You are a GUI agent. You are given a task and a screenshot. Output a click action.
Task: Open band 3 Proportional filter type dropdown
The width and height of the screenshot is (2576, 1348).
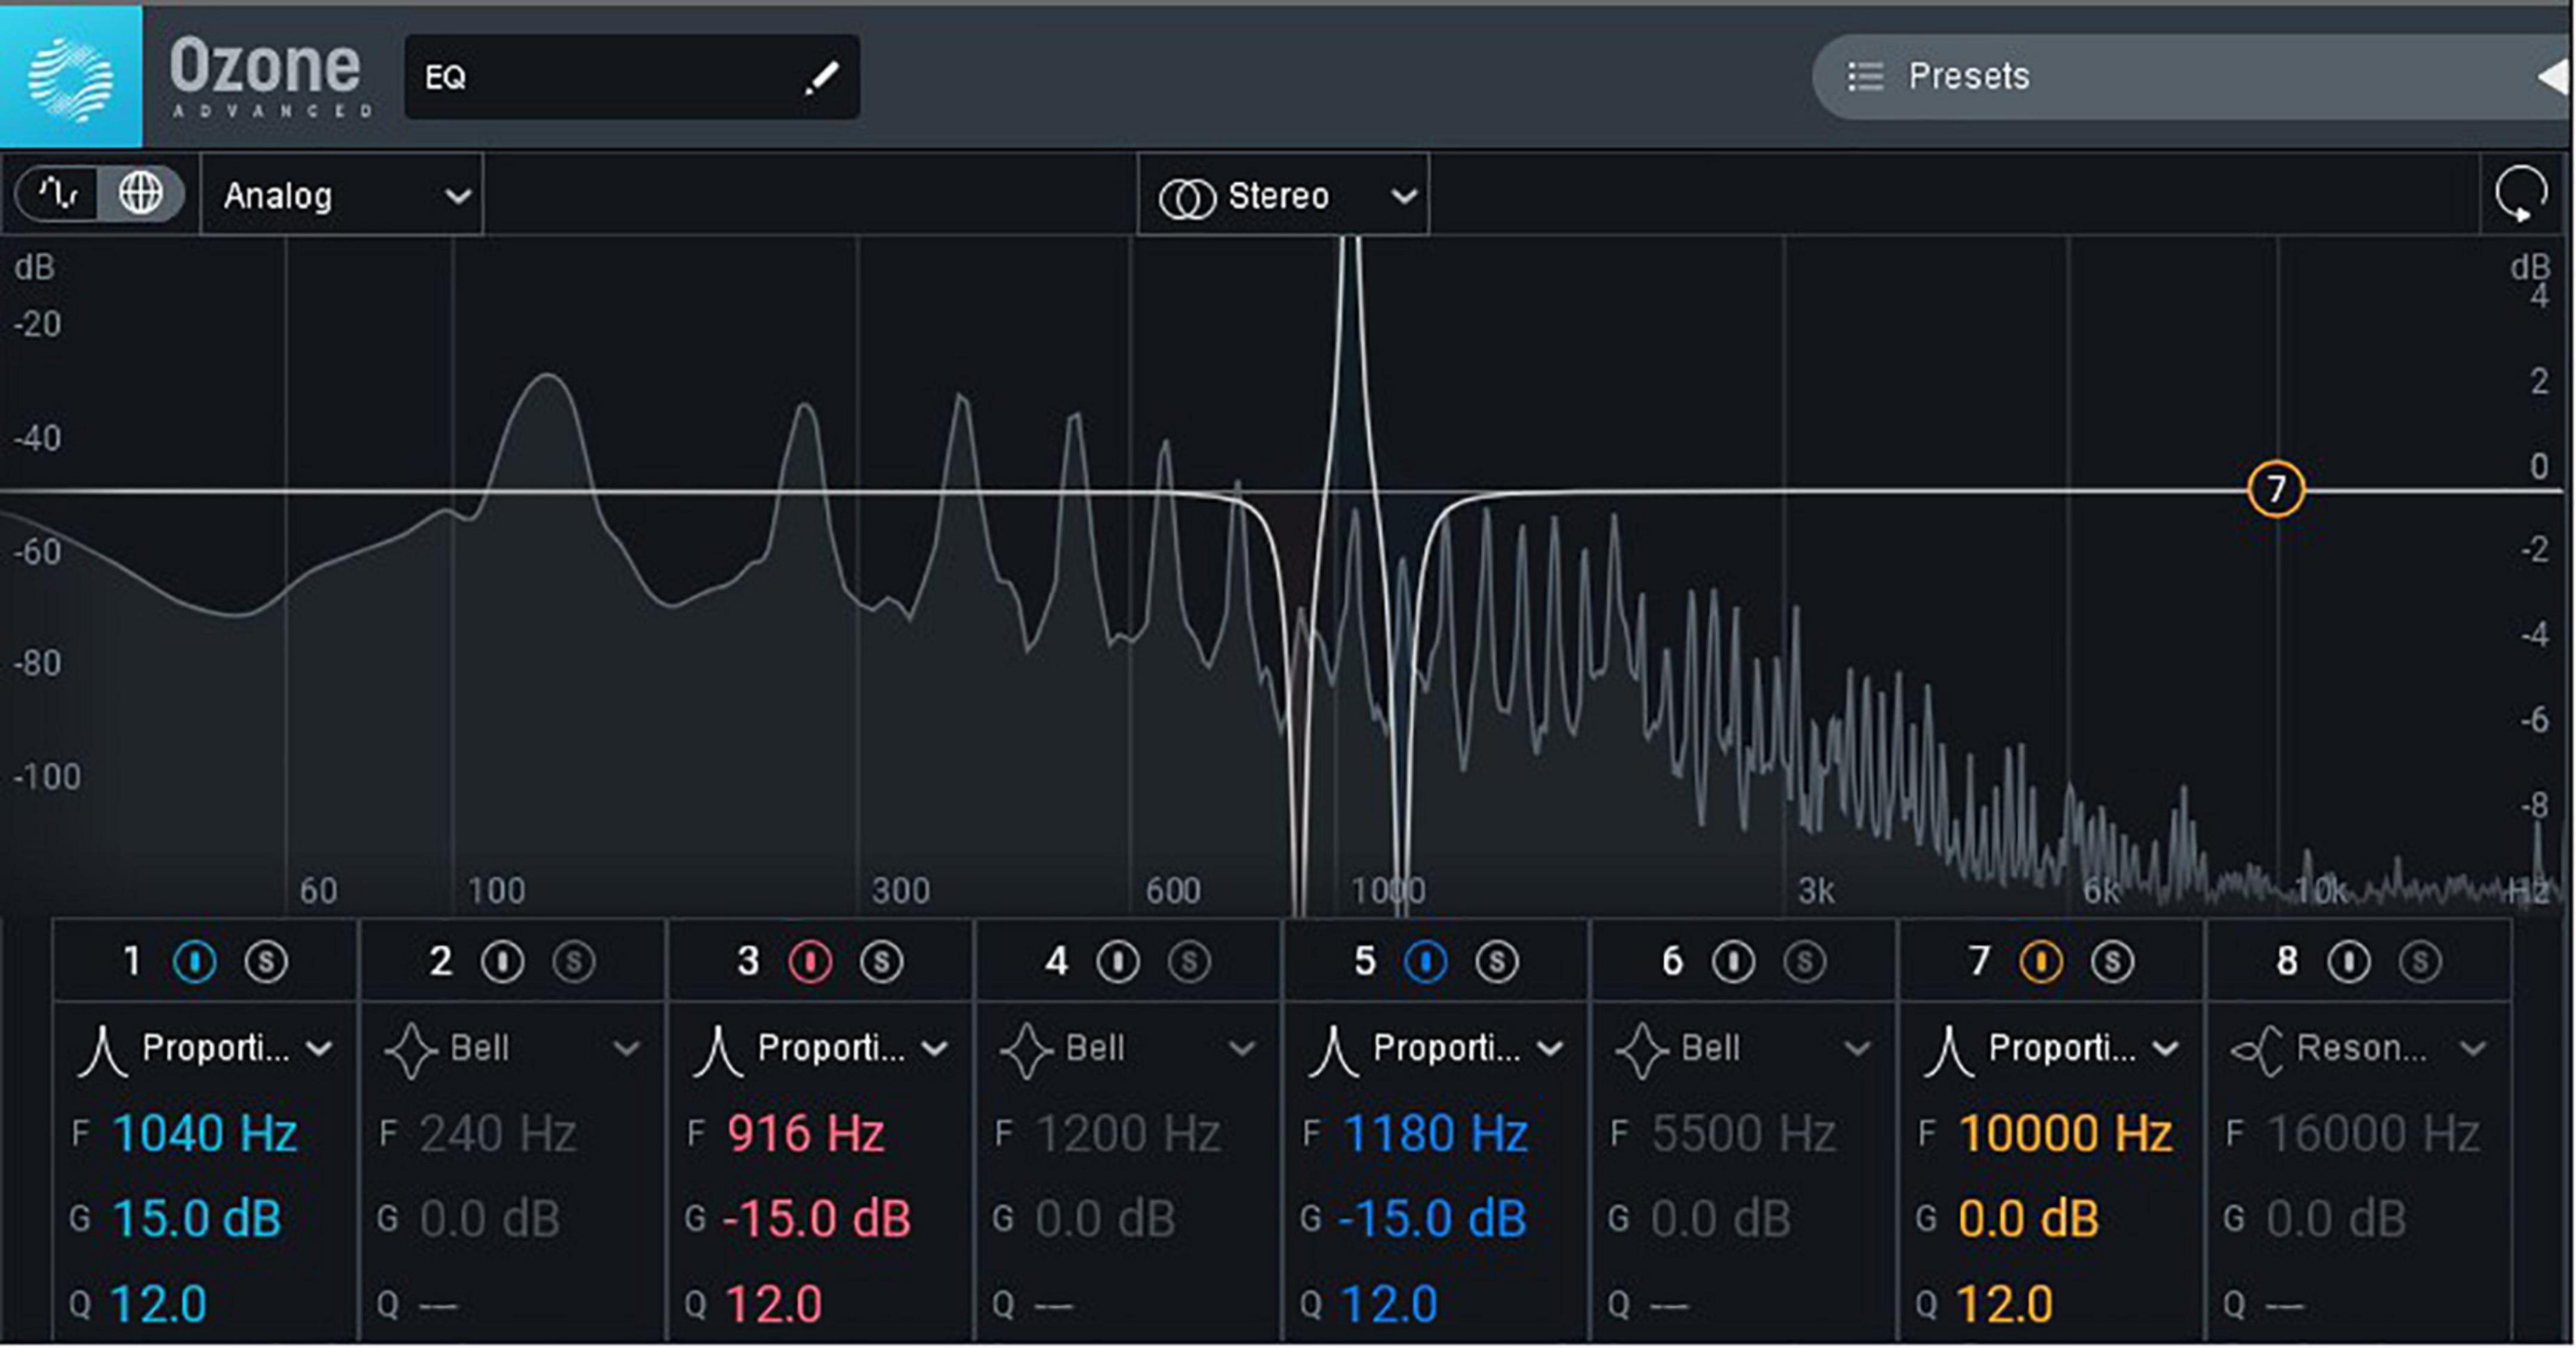click(x=820, y=1049)
